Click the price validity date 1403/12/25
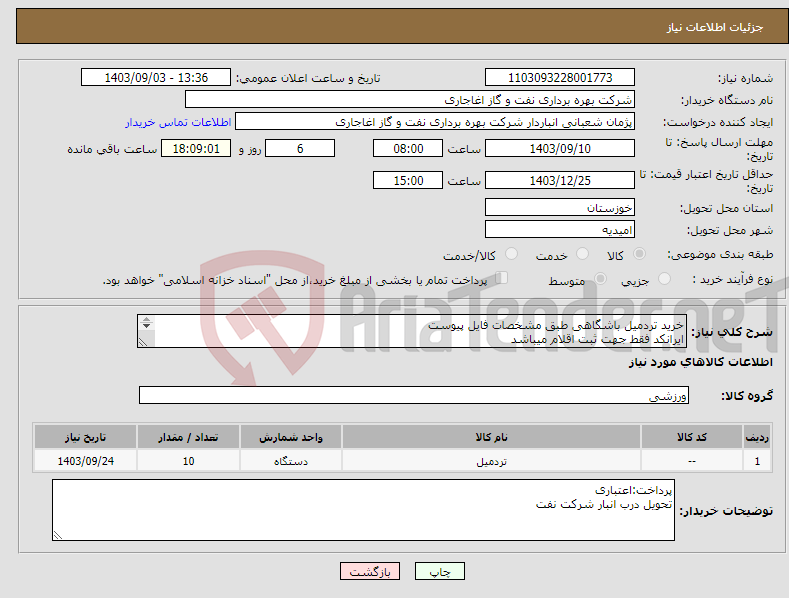The image size is (789, 598). 560,180
